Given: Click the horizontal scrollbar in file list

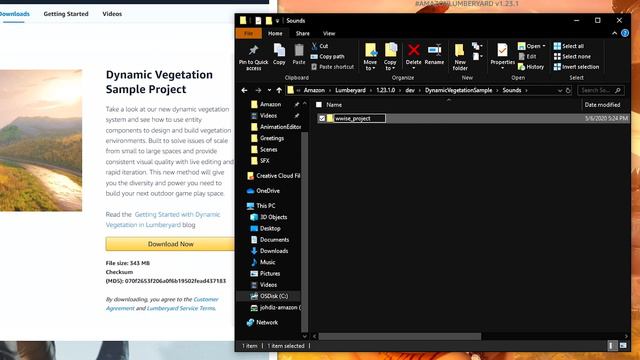Looking at the screenshot, I should point(400,336).
